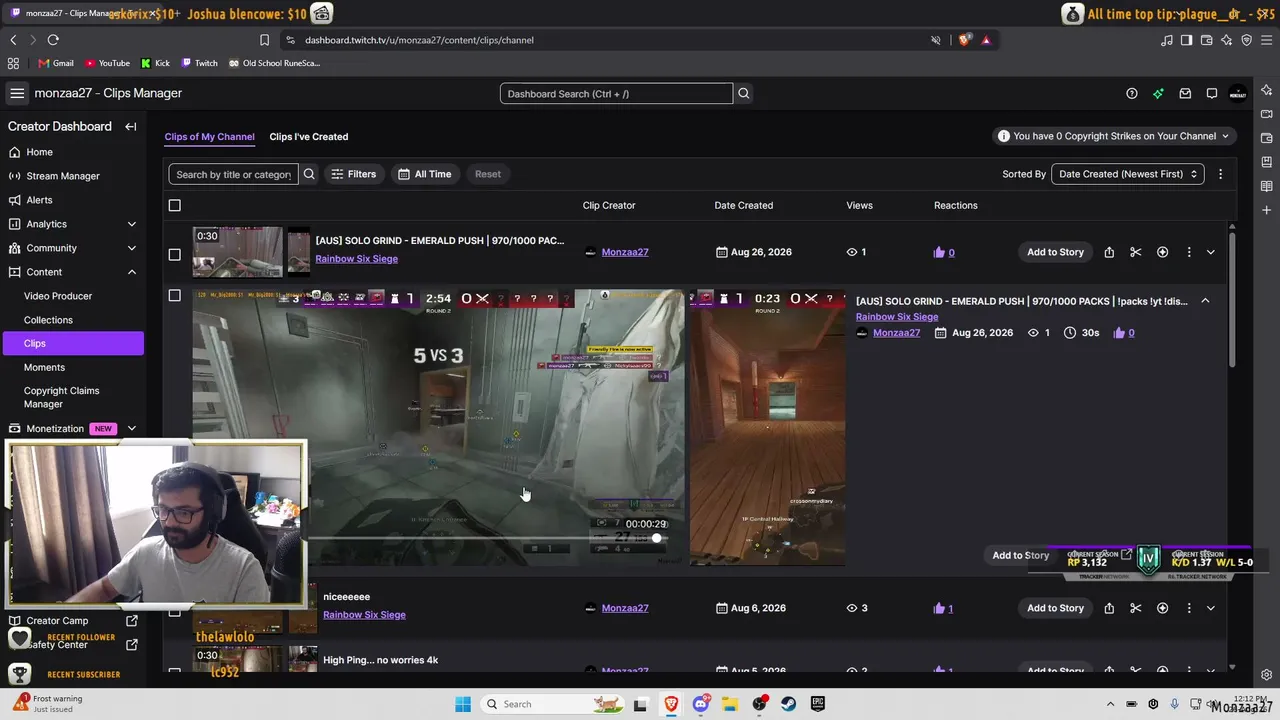
Task: Open more options for the first clip
Action: 1189,252
